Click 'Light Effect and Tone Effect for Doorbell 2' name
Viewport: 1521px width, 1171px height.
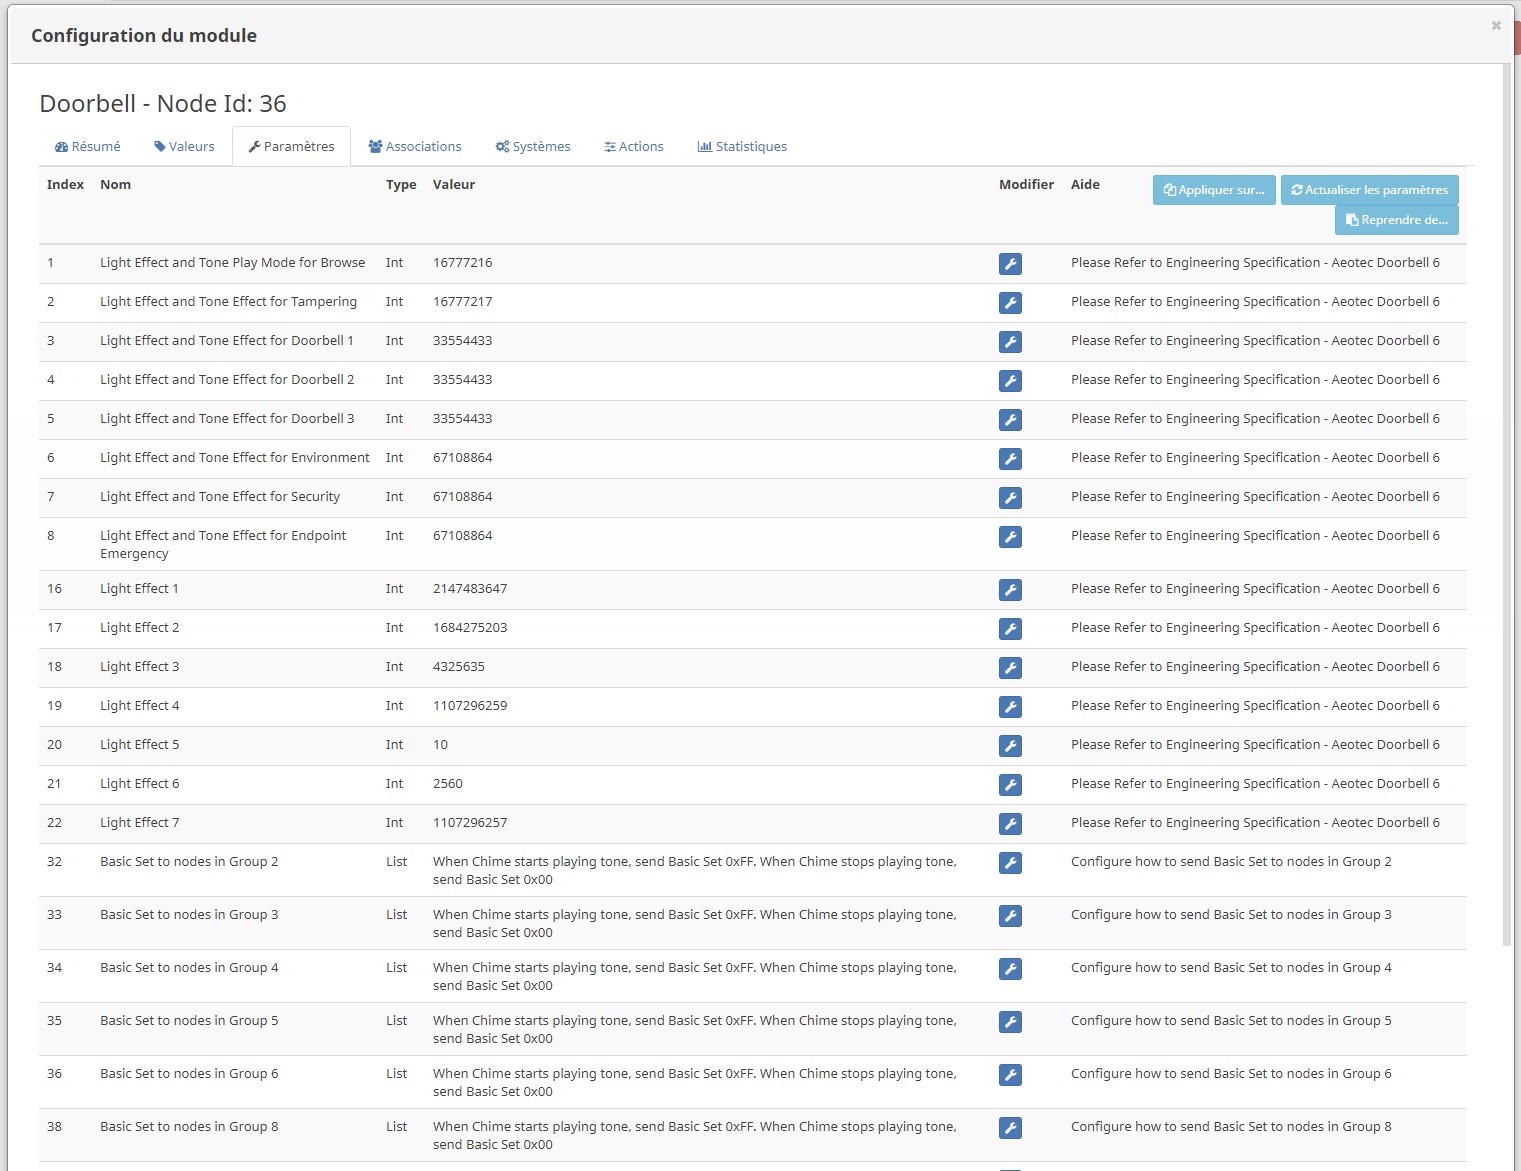click(227, 380)
